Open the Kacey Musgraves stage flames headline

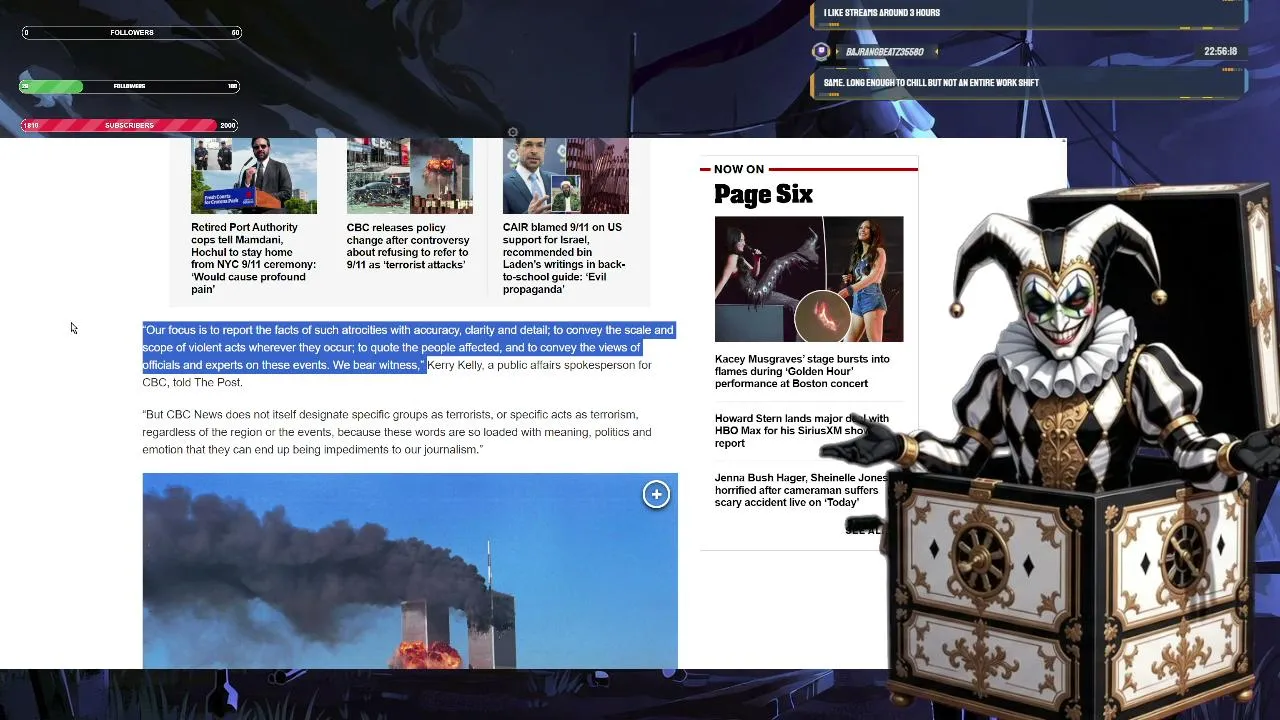point(802,371)
